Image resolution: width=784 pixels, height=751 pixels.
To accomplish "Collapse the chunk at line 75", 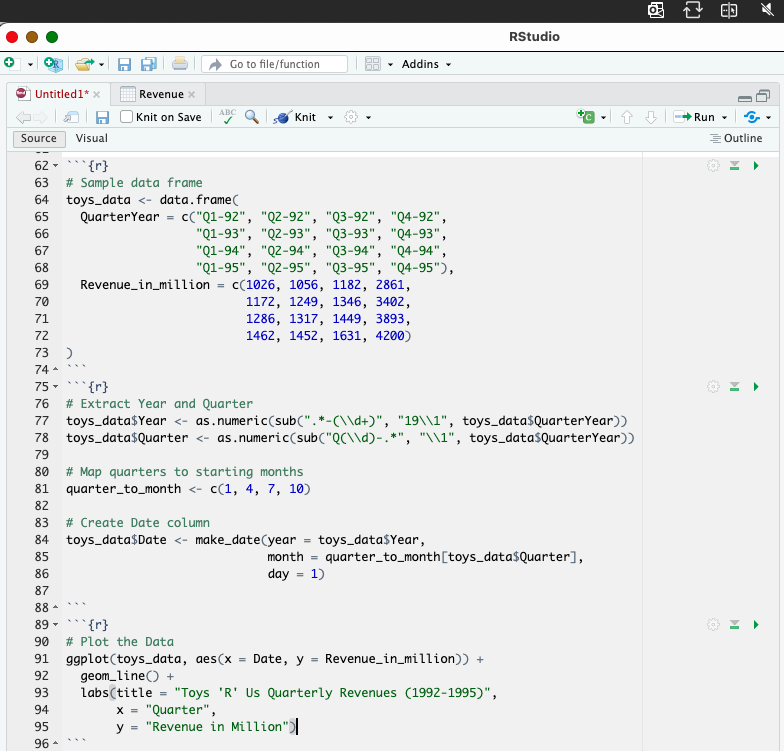I will 55,386.
